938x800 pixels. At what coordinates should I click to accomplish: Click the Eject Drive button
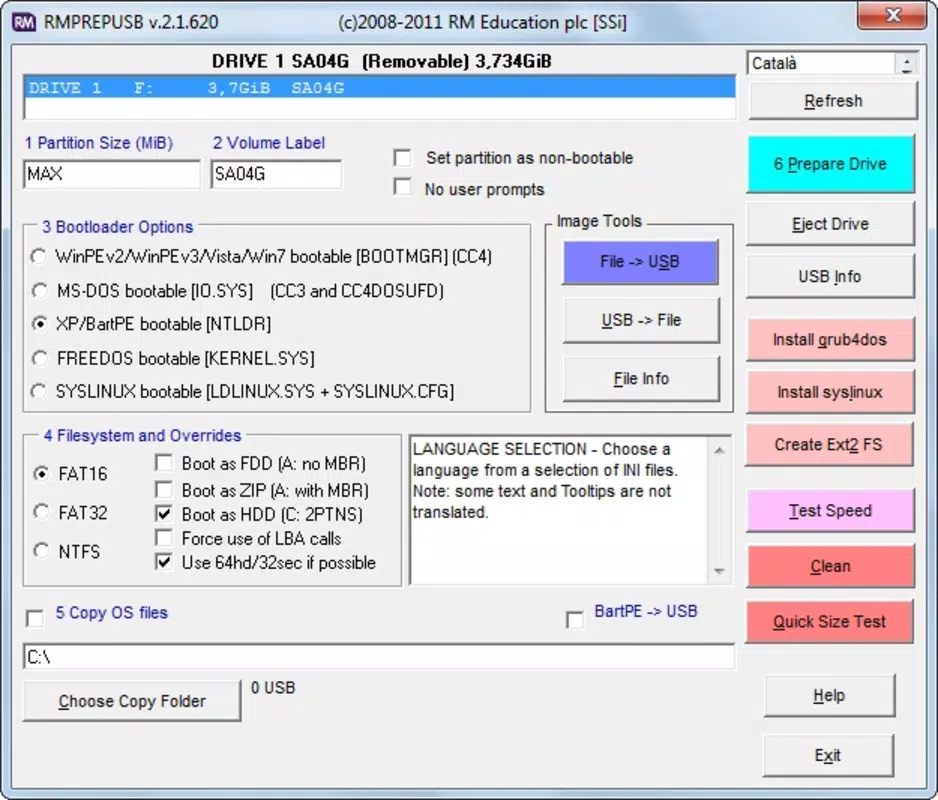(x=830, y=224)
